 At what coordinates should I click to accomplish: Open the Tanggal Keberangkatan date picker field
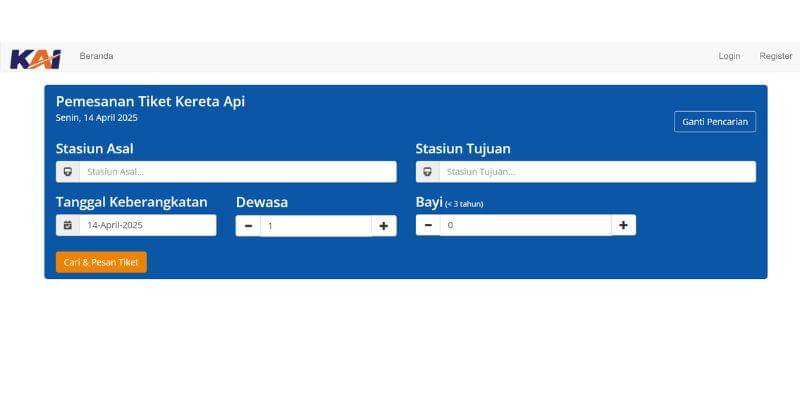coord(147,225)
